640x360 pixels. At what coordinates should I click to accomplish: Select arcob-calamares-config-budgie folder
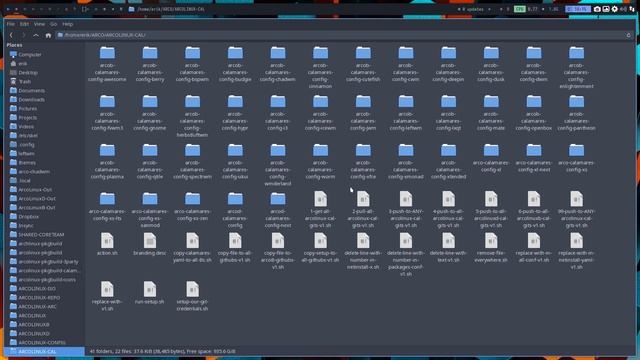tap(235, 64)
